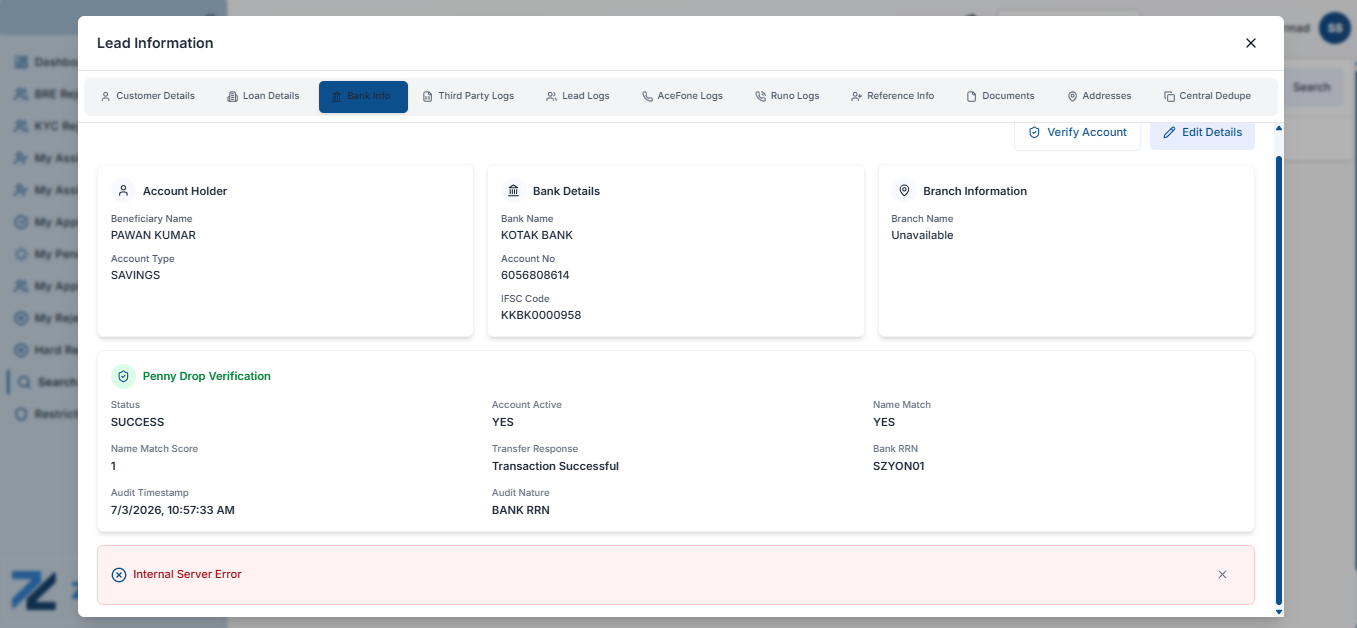
Task: Click the Transaction Successful transfer response
Action: point(555,466)
